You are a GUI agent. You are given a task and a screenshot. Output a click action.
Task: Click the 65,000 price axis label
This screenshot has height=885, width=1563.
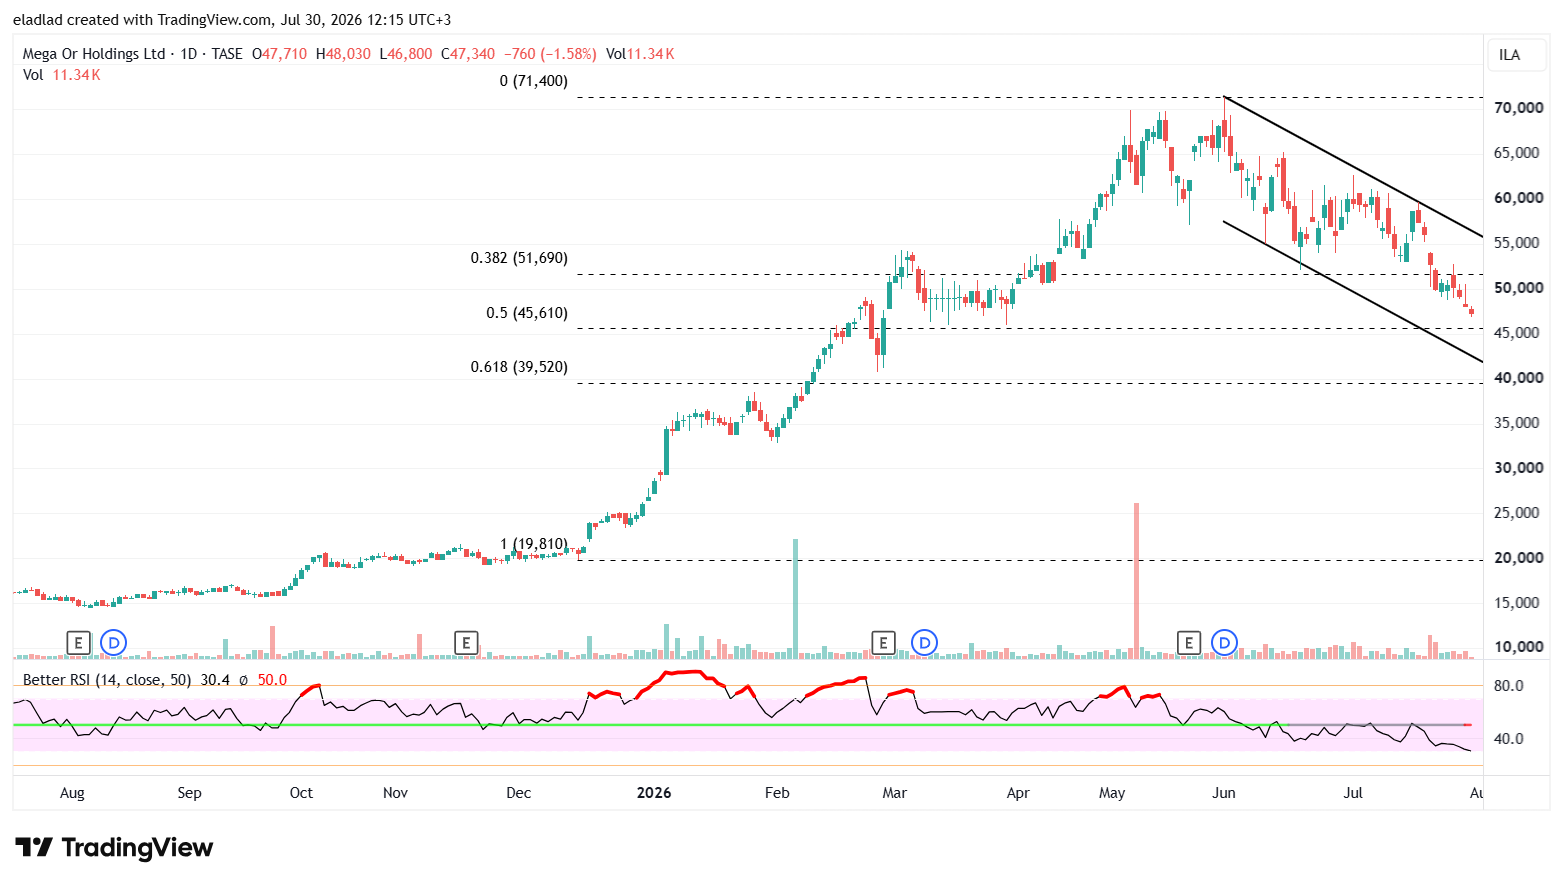1519,153
